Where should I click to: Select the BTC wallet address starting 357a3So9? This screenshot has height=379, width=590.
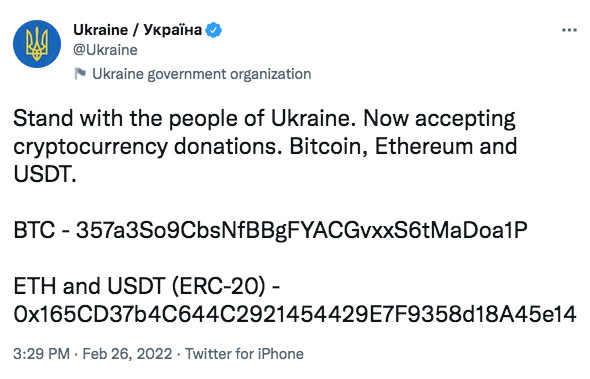pyautogui.click(x=302, y=230)
